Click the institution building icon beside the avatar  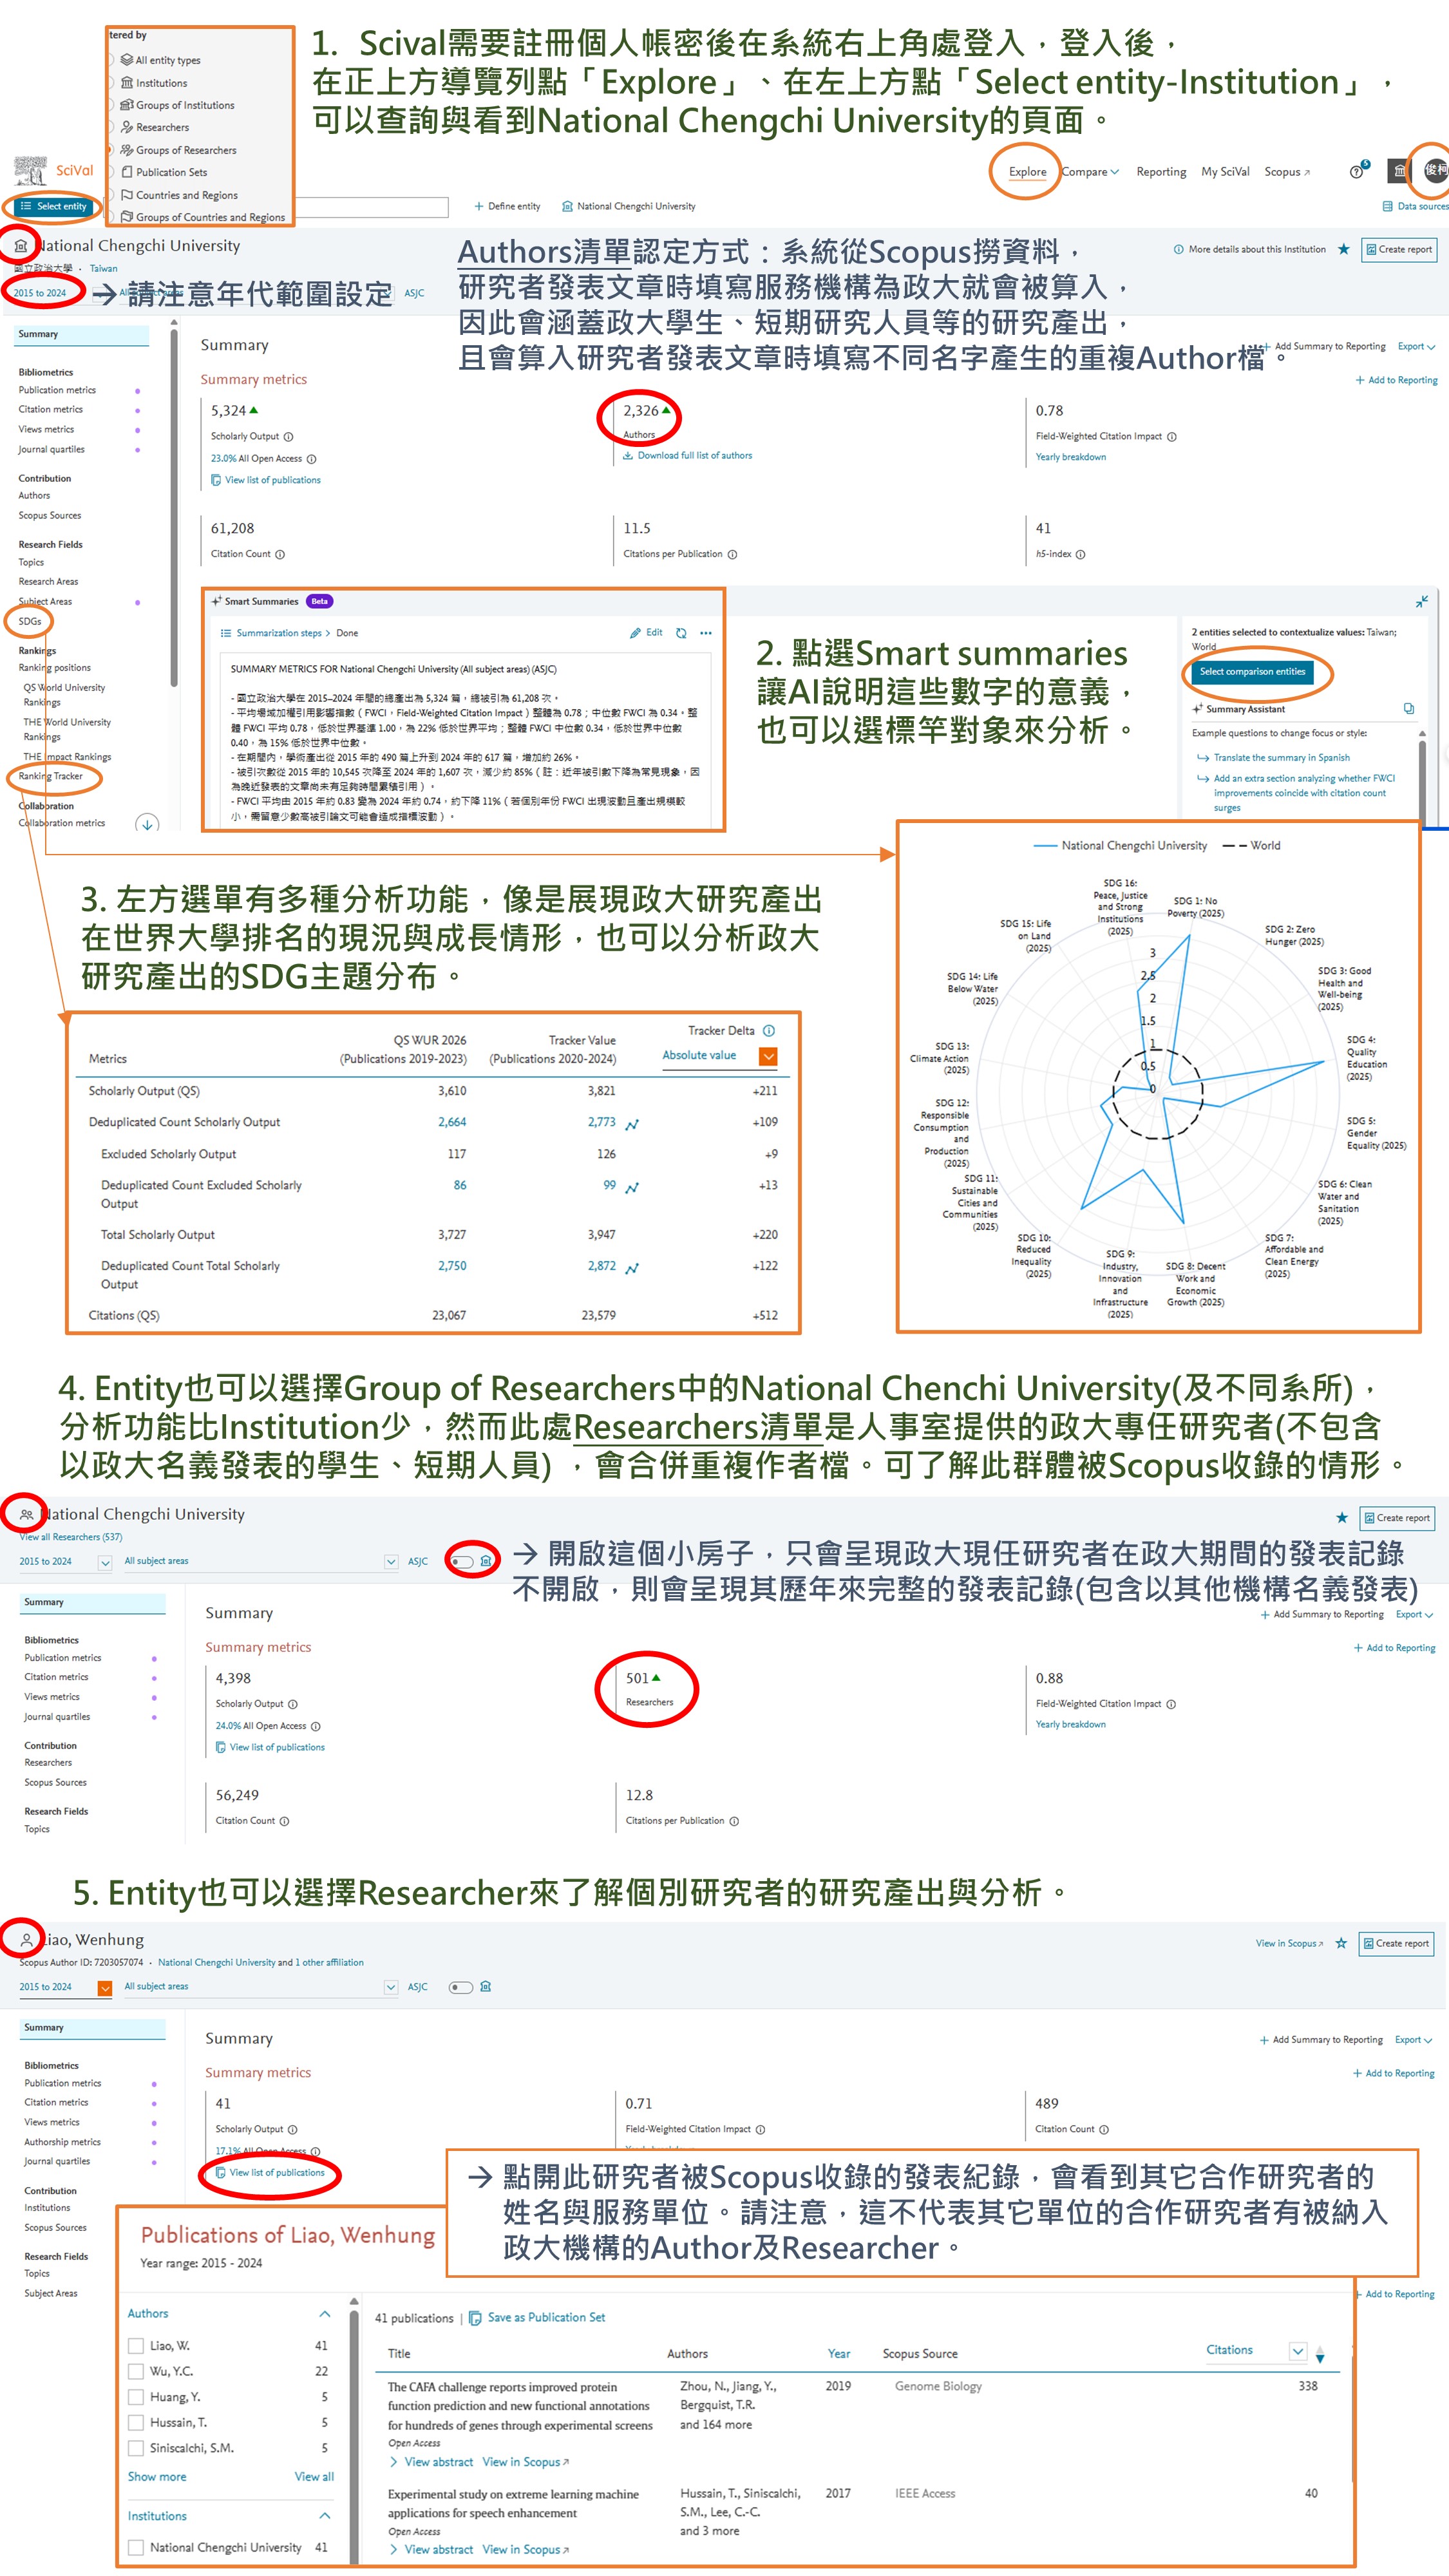click(1399, 172)
